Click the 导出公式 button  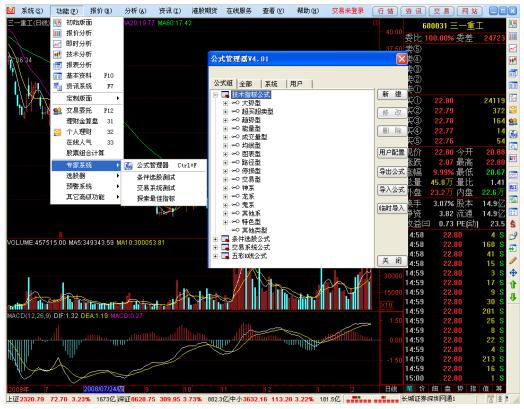click(x=392, y=172)
